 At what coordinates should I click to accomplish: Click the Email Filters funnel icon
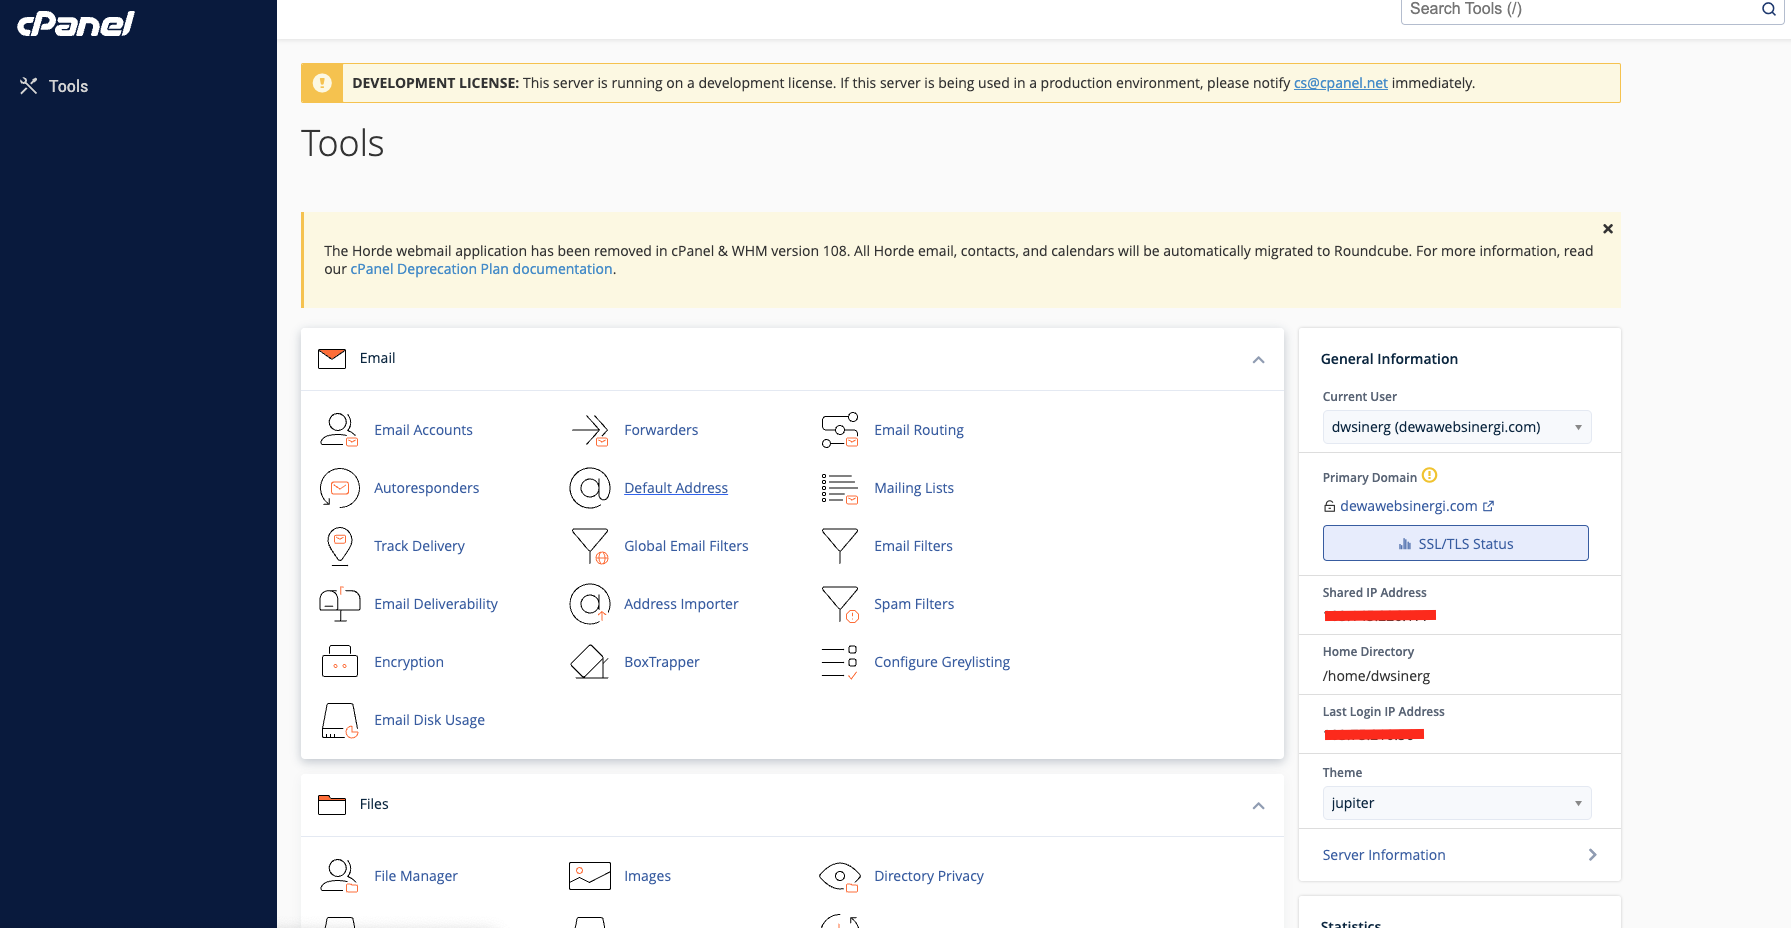[840, 546]
